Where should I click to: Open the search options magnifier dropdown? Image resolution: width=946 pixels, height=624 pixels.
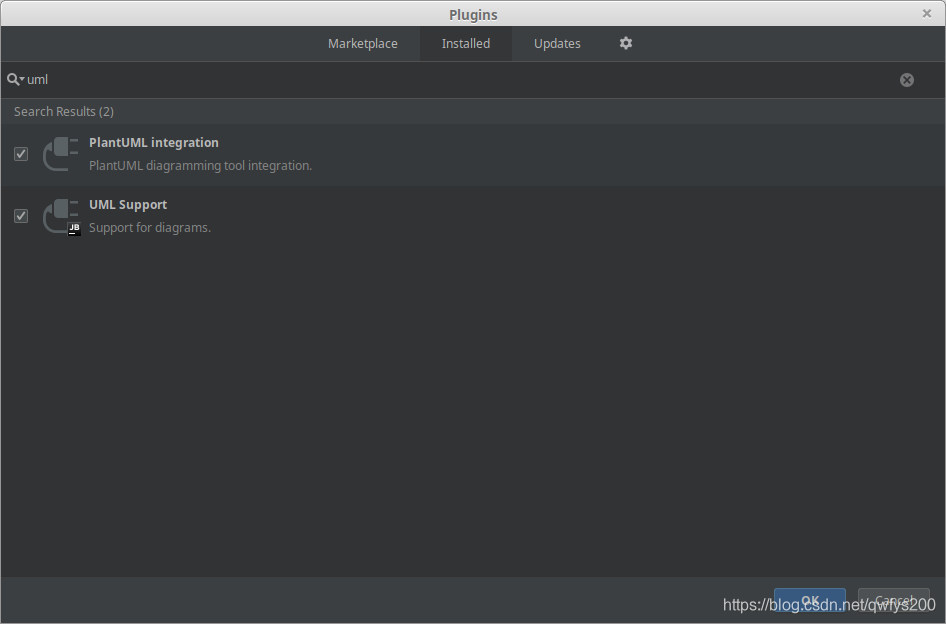coord(15,80)
